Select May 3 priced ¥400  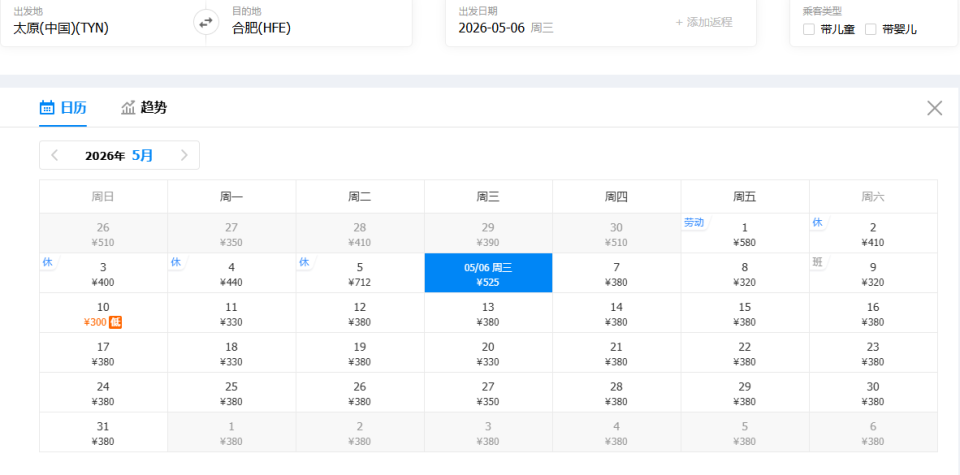[103, 273]
